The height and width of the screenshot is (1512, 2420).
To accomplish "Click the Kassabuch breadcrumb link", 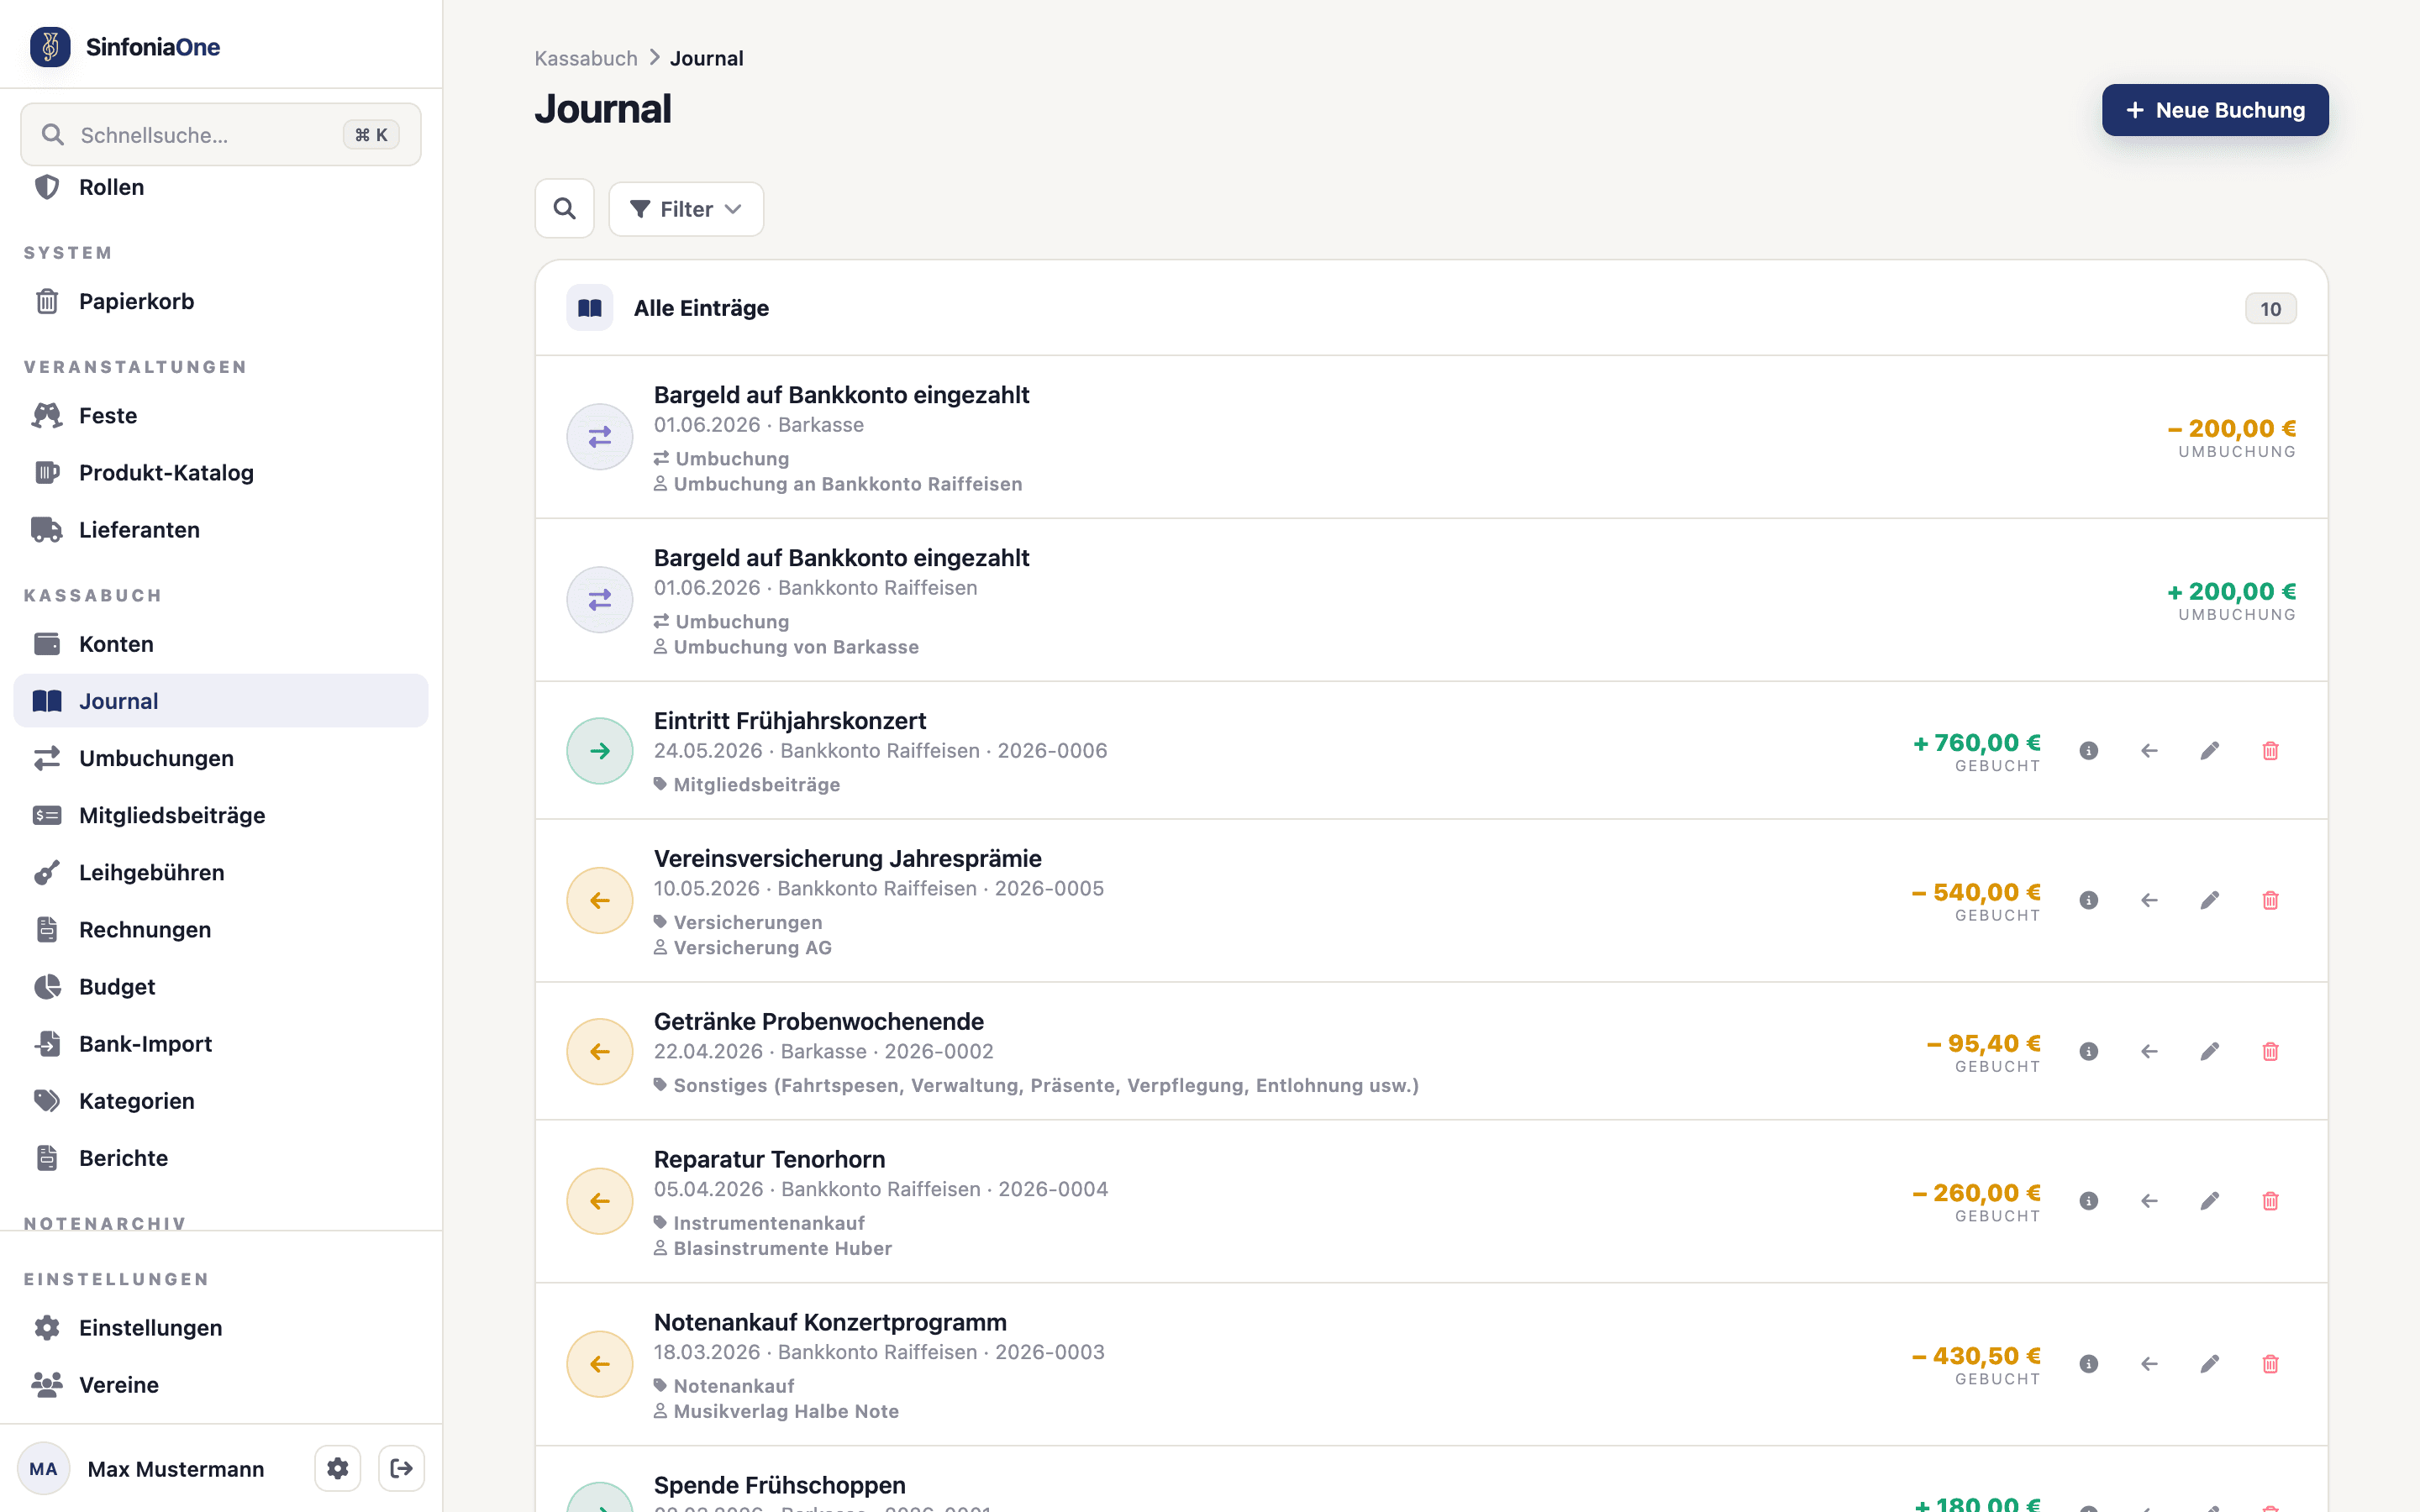I will click(x=586, y=58).
